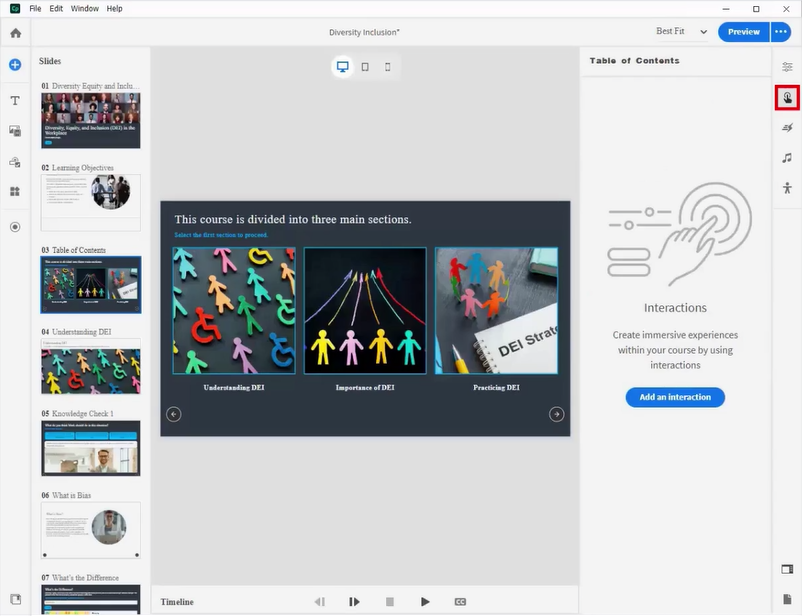802x616 pixels.
Task: Switch to desktop device view
Action: coord(343,67)
